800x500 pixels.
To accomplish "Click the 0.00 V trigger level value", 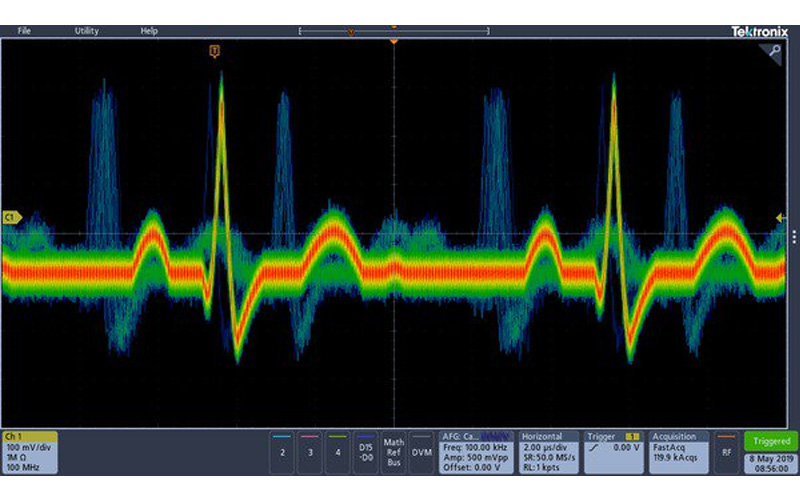I will pyautogui.click(x=626, y=447).
